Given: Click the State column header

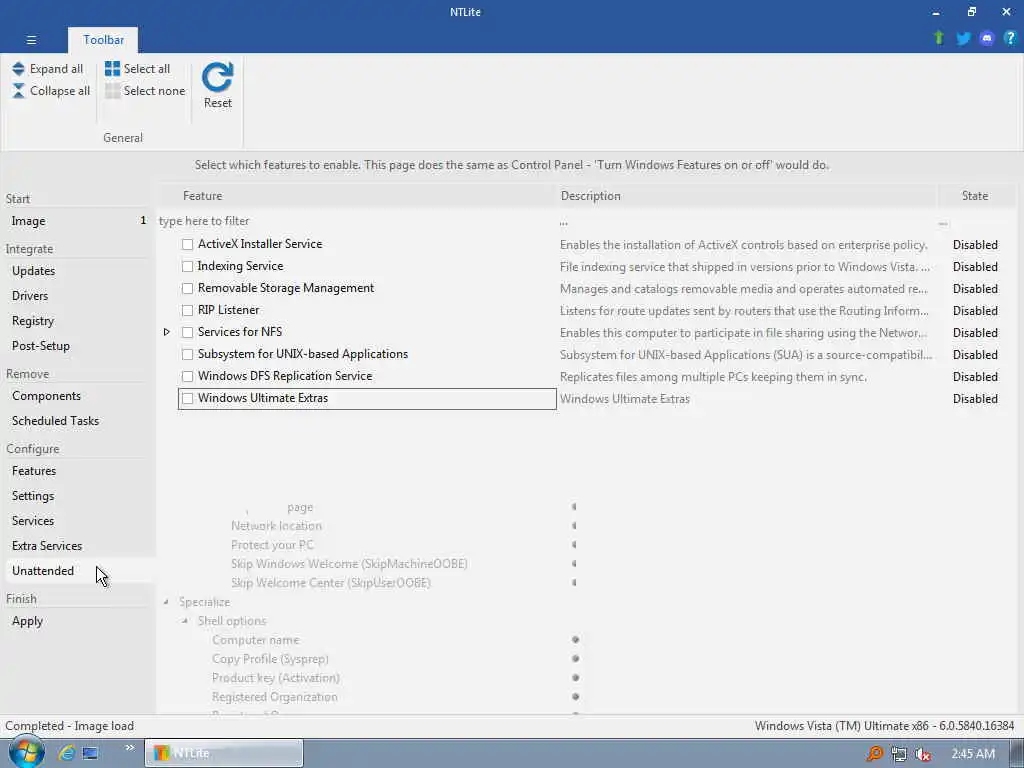Looking at the screenshot, I should tap(975, 196).
